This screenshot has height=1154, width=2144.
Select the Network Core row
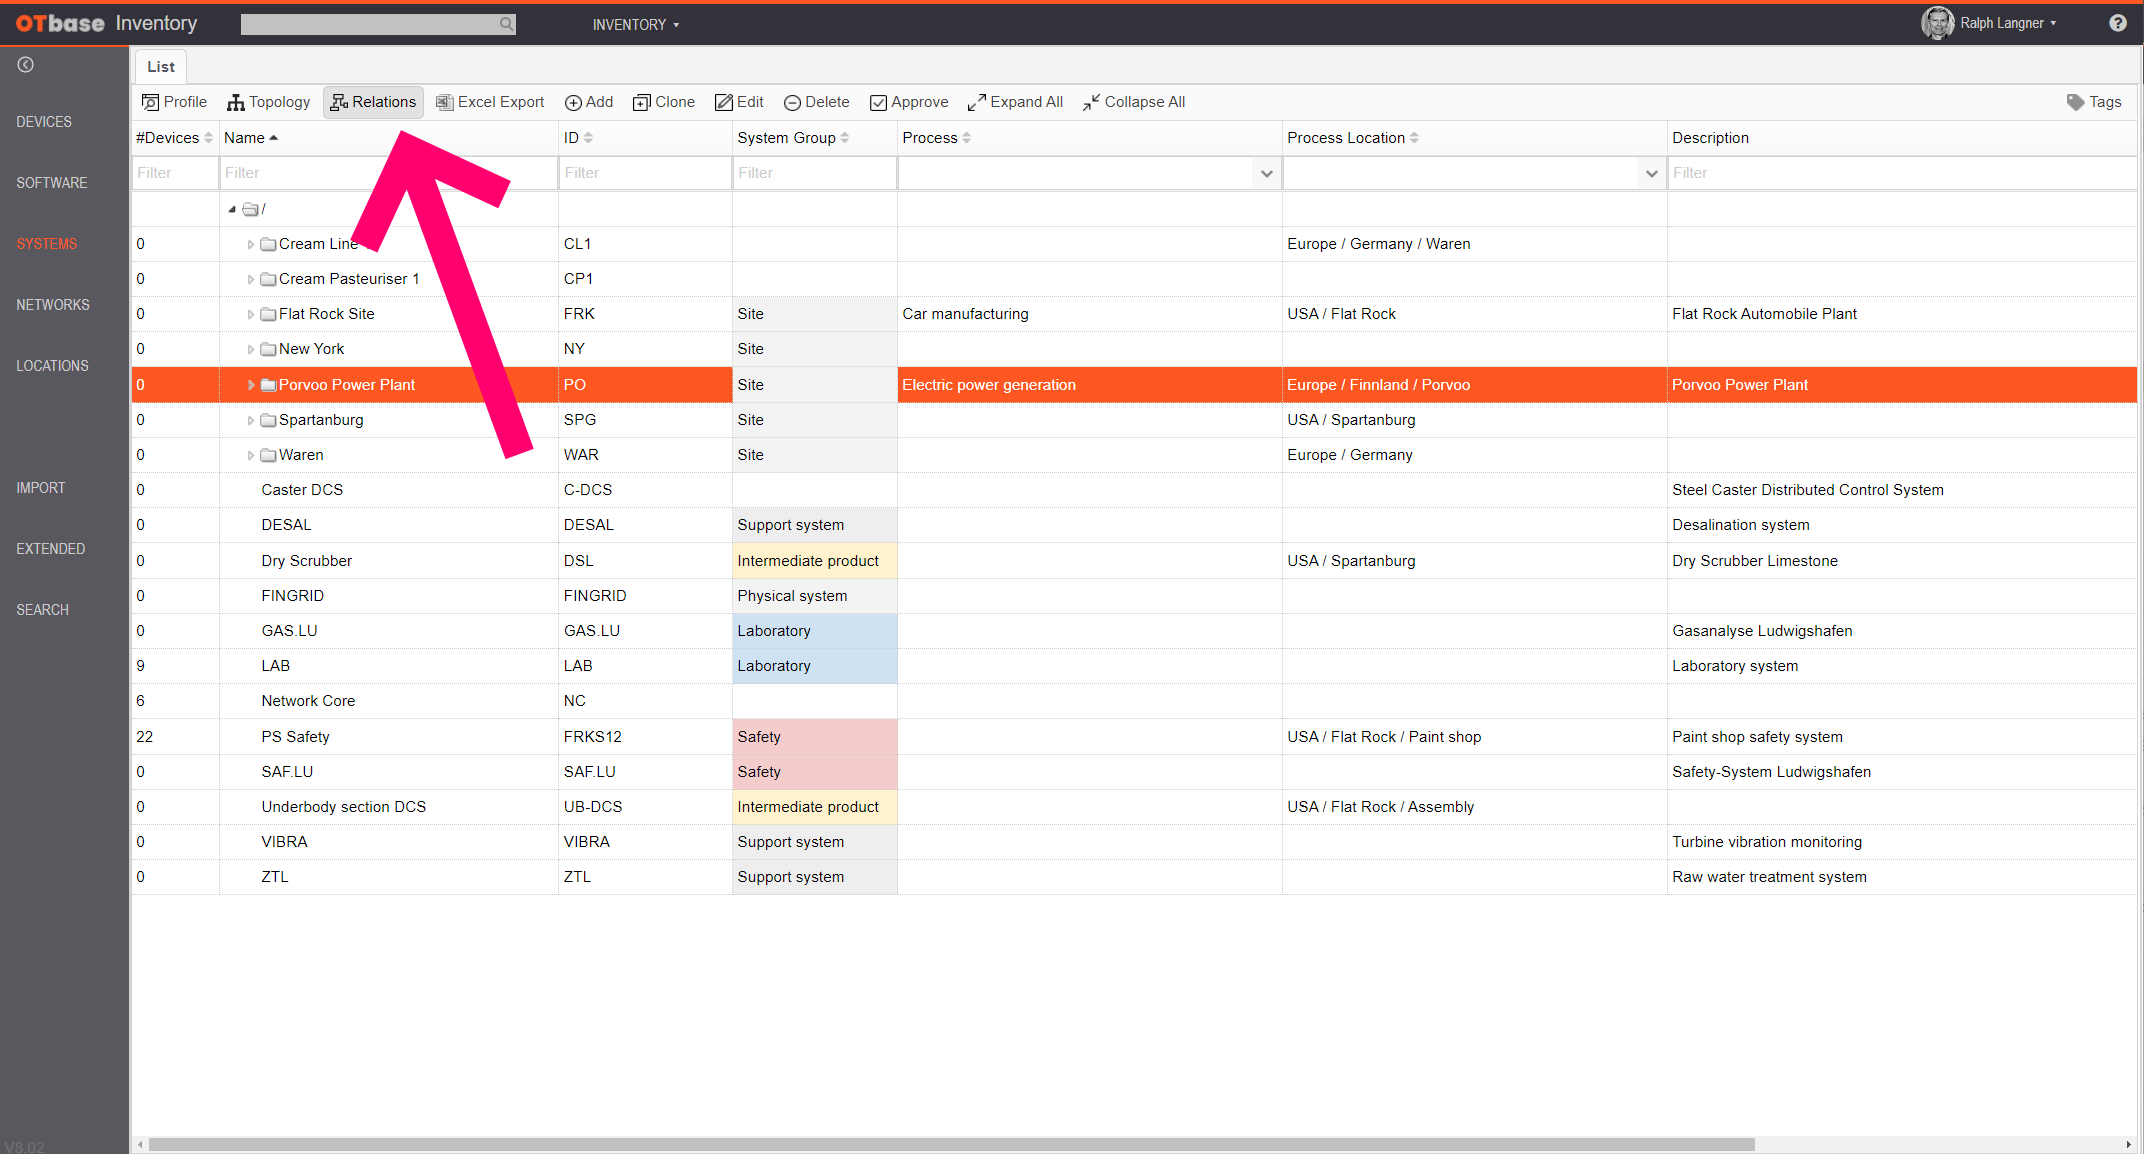point(1134,701)
